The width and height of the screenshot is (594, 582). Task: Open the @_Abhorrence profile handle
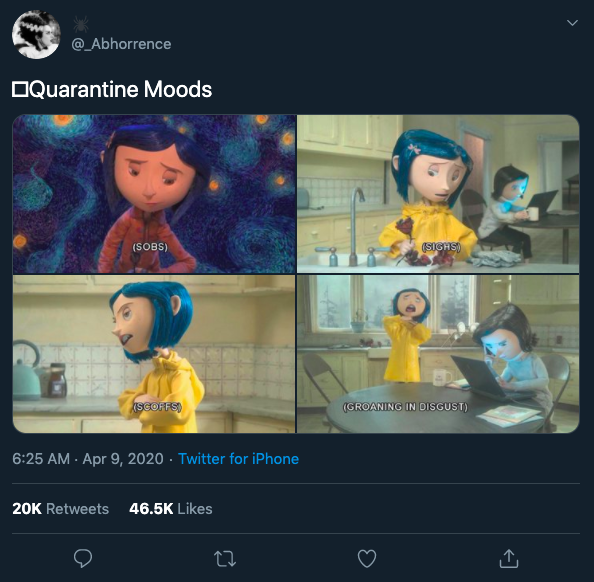tap(121, 44)
